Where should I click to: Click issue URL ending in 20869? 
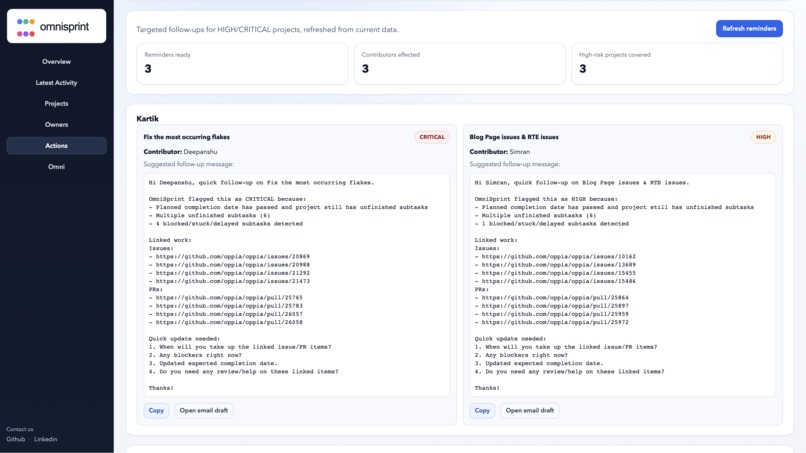233,257
